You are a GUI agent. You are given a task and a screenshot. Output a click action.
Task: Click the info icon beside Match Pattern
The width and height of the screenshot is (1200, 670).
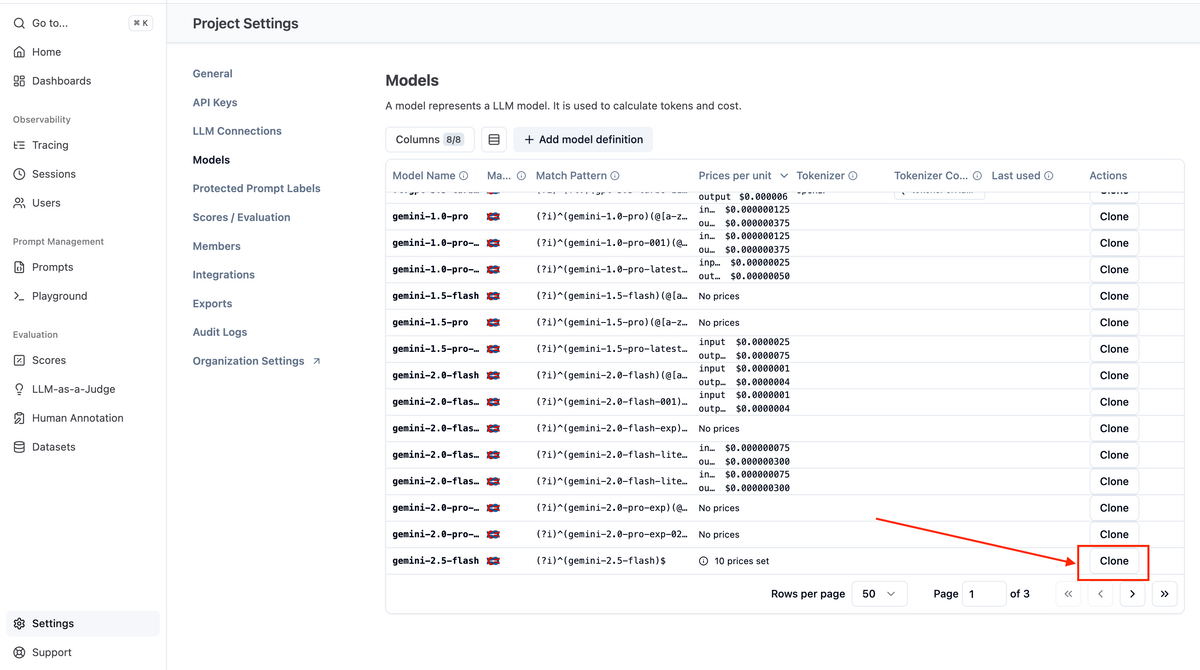coord(615,176)
